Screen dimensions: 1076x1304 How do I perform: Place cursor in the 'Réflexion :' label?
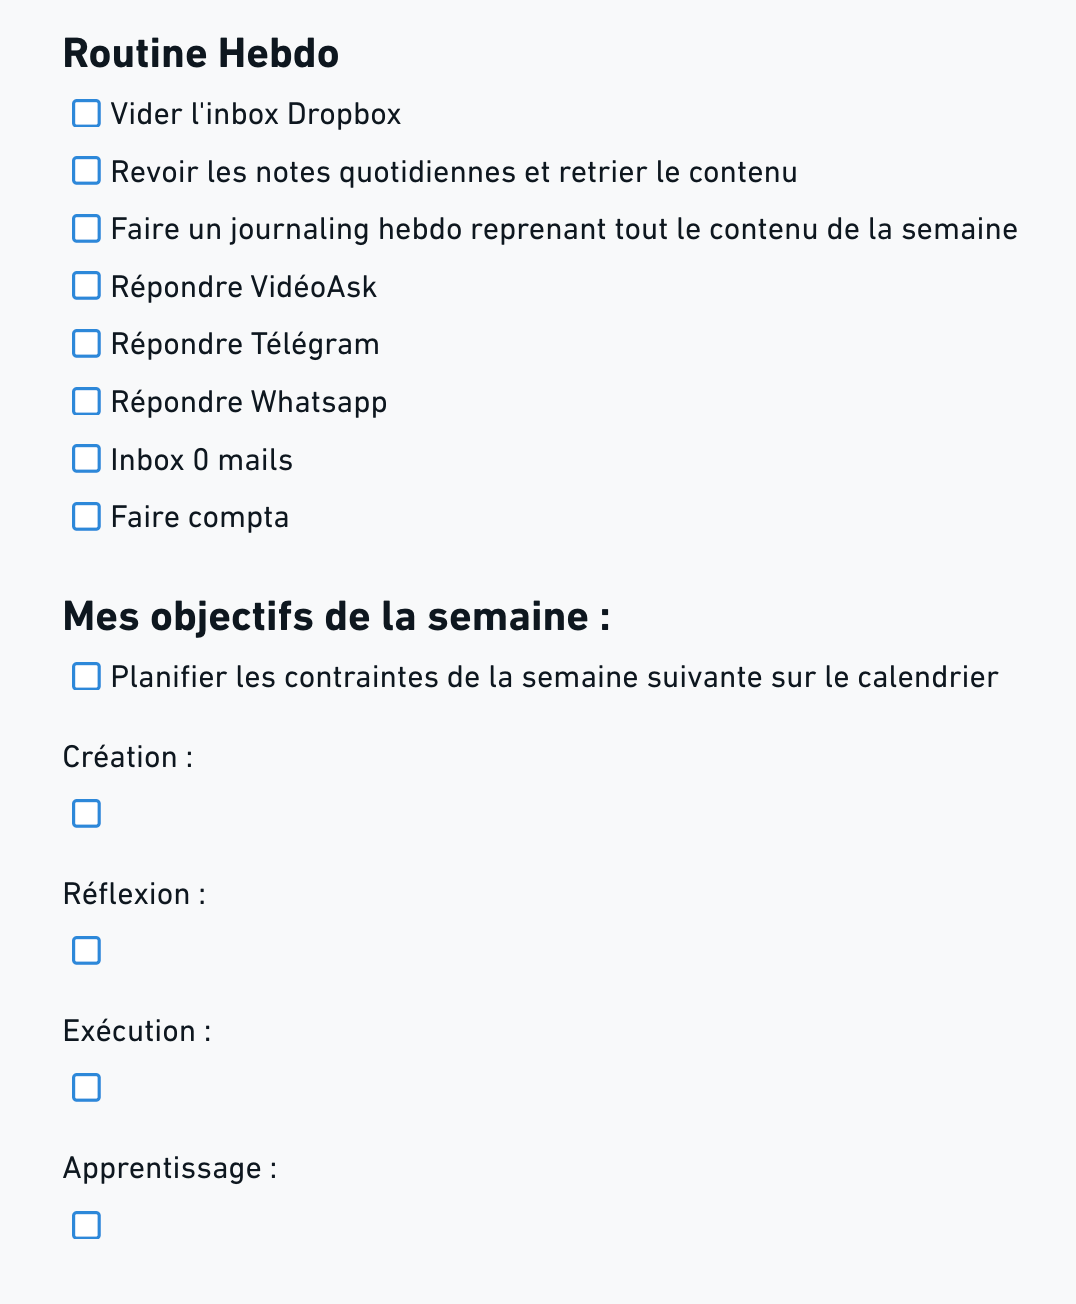(x=134, y=894)
